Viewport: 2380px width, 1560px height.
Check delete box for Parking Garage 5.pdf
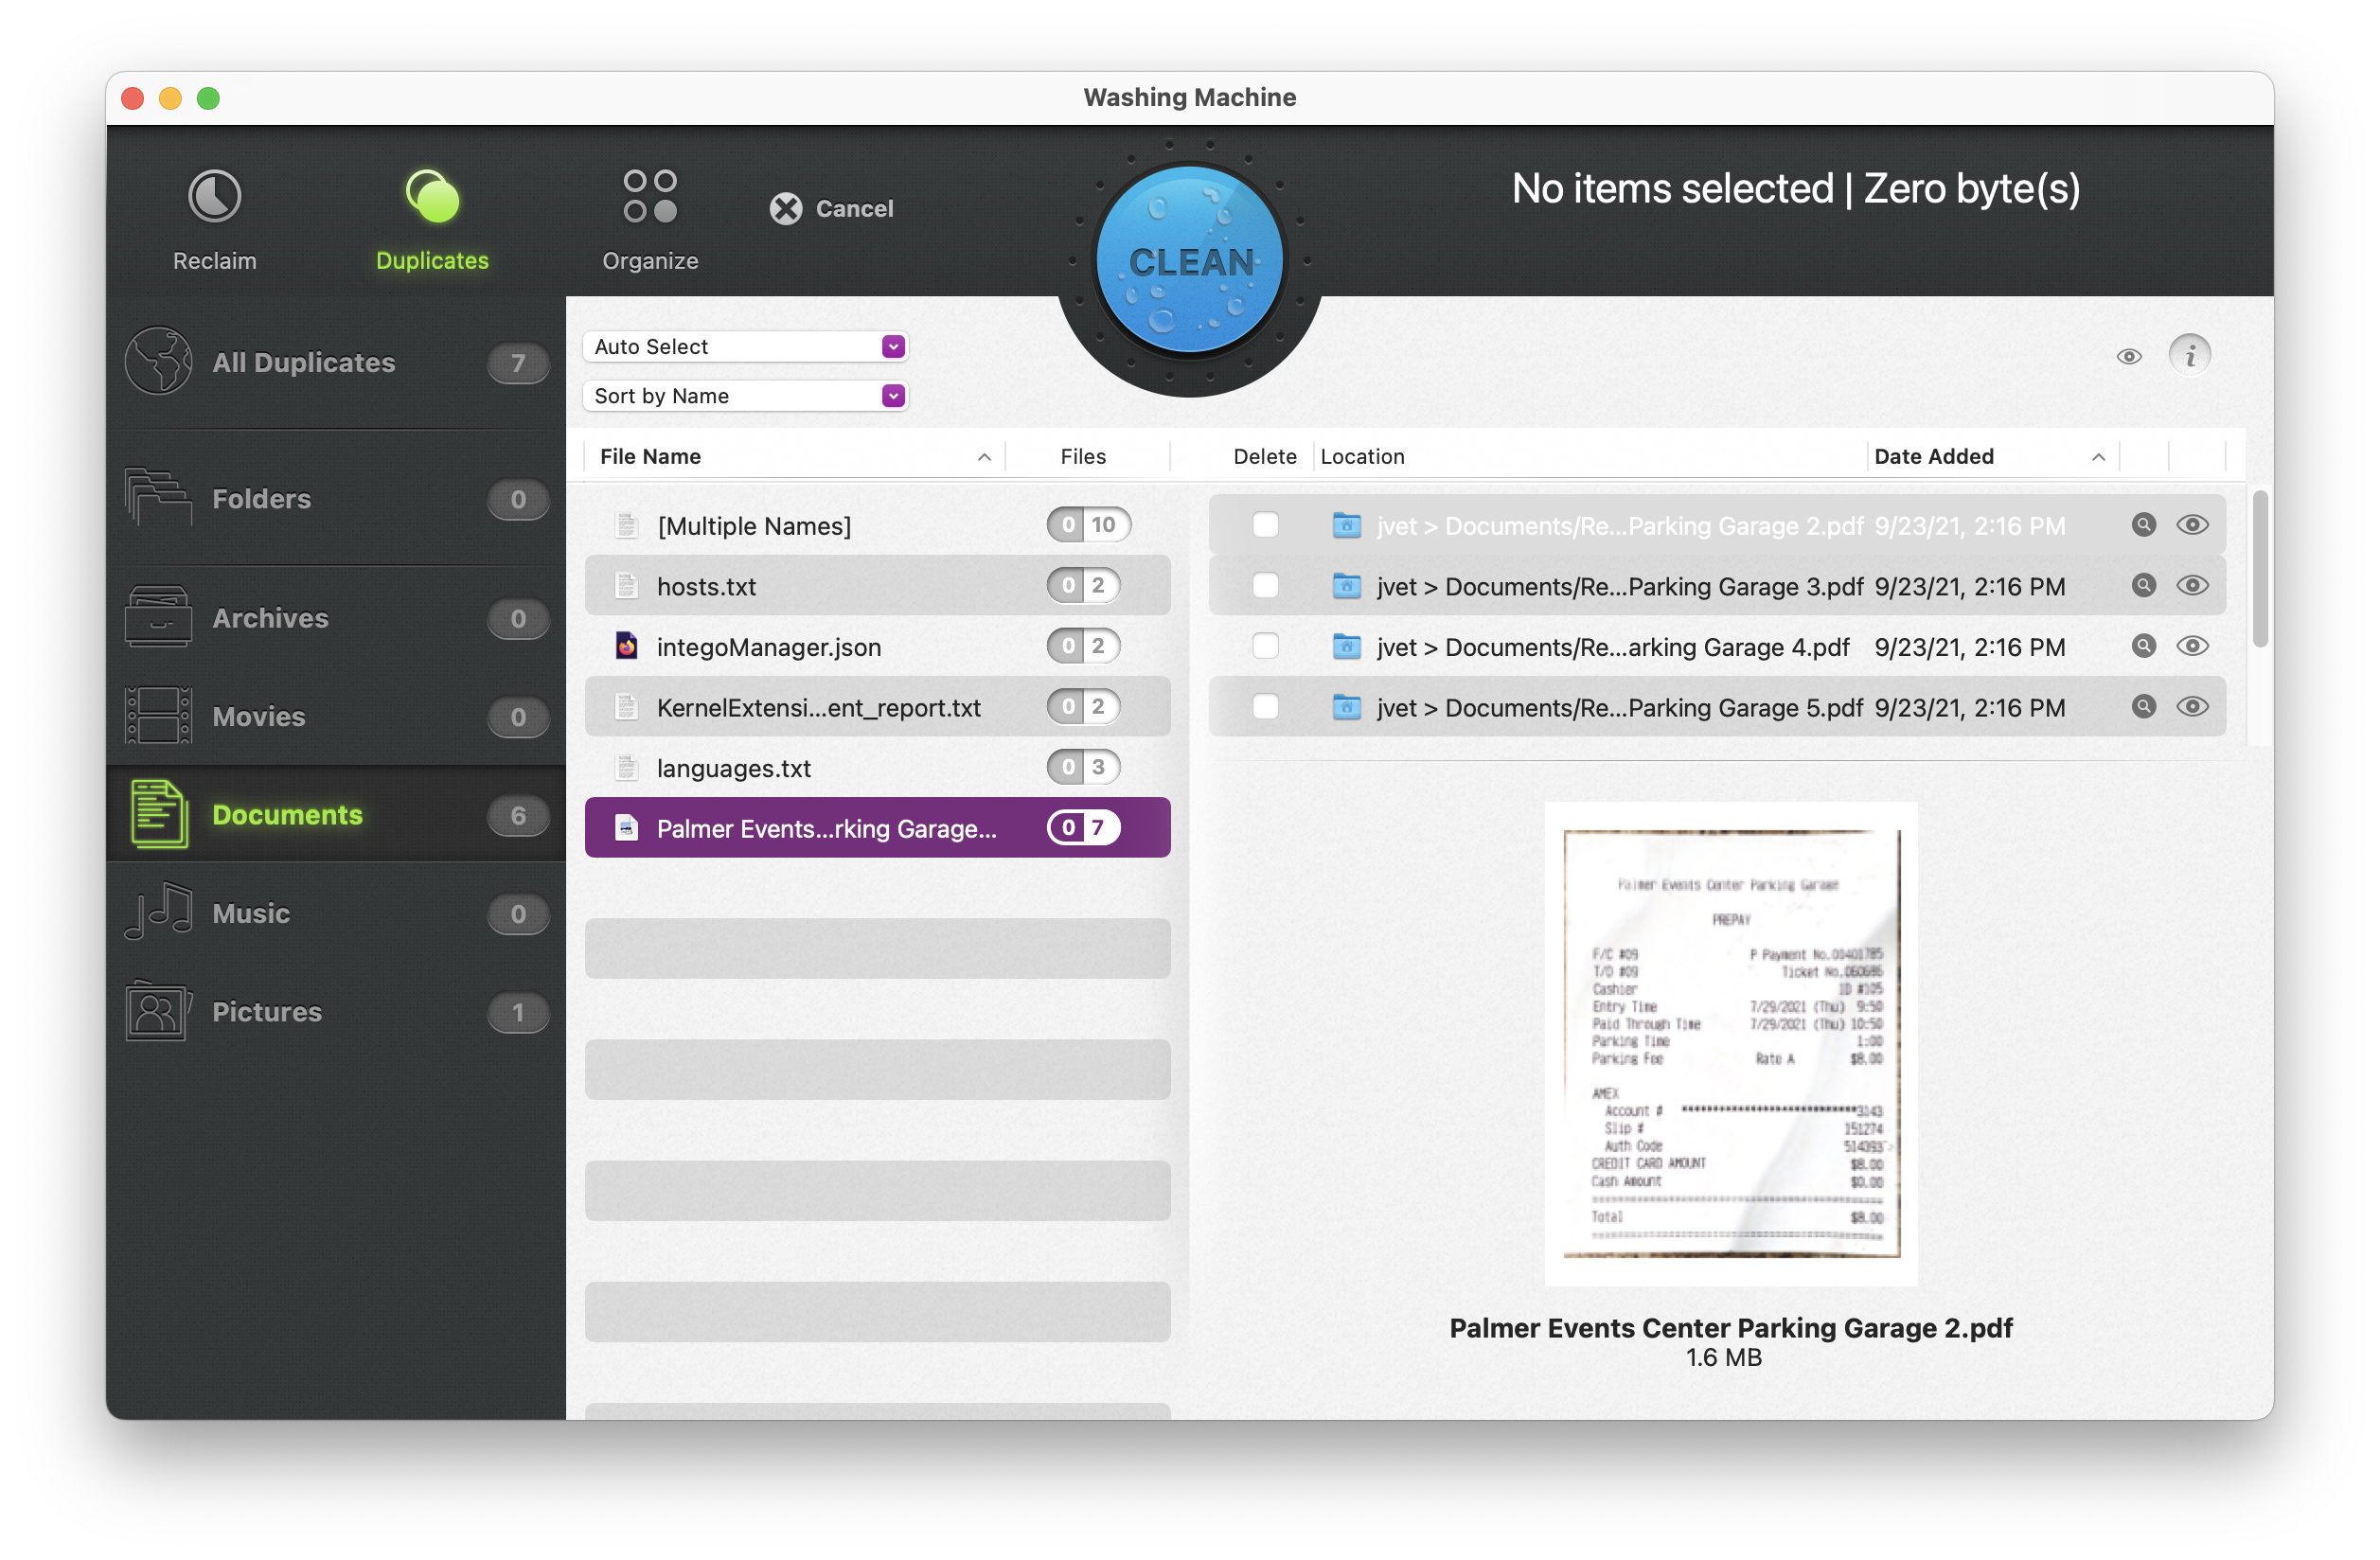pyautogui.click(x=1265, y=706)
